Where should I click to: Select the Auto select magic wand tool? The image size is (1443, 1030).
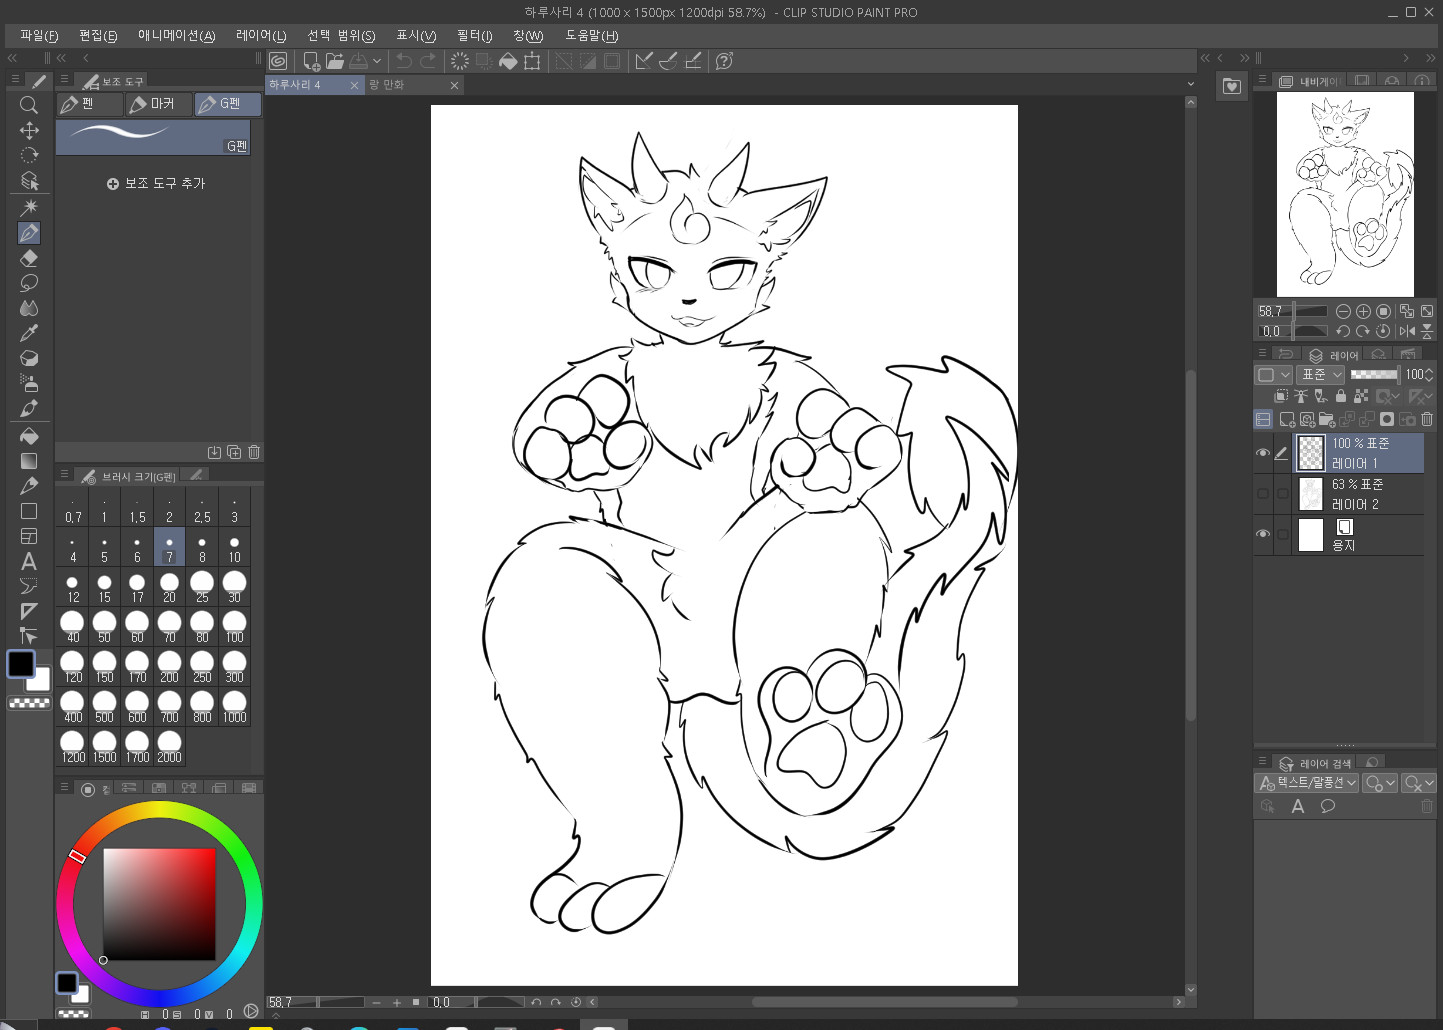(29, 207)
